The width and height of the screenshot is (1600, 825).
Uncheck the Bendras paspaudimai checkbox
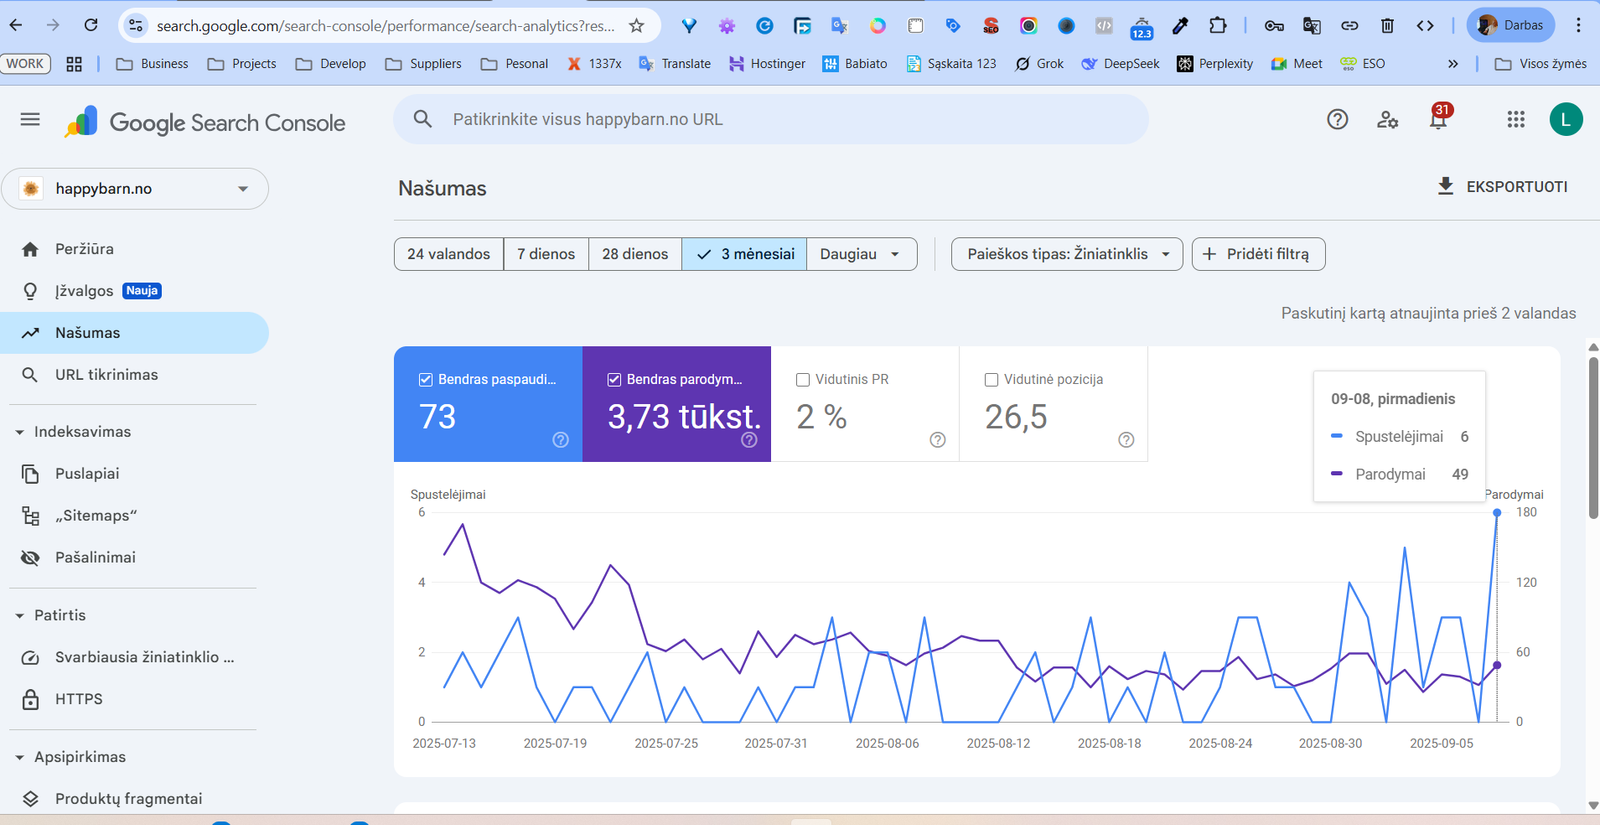pos(425,380)
